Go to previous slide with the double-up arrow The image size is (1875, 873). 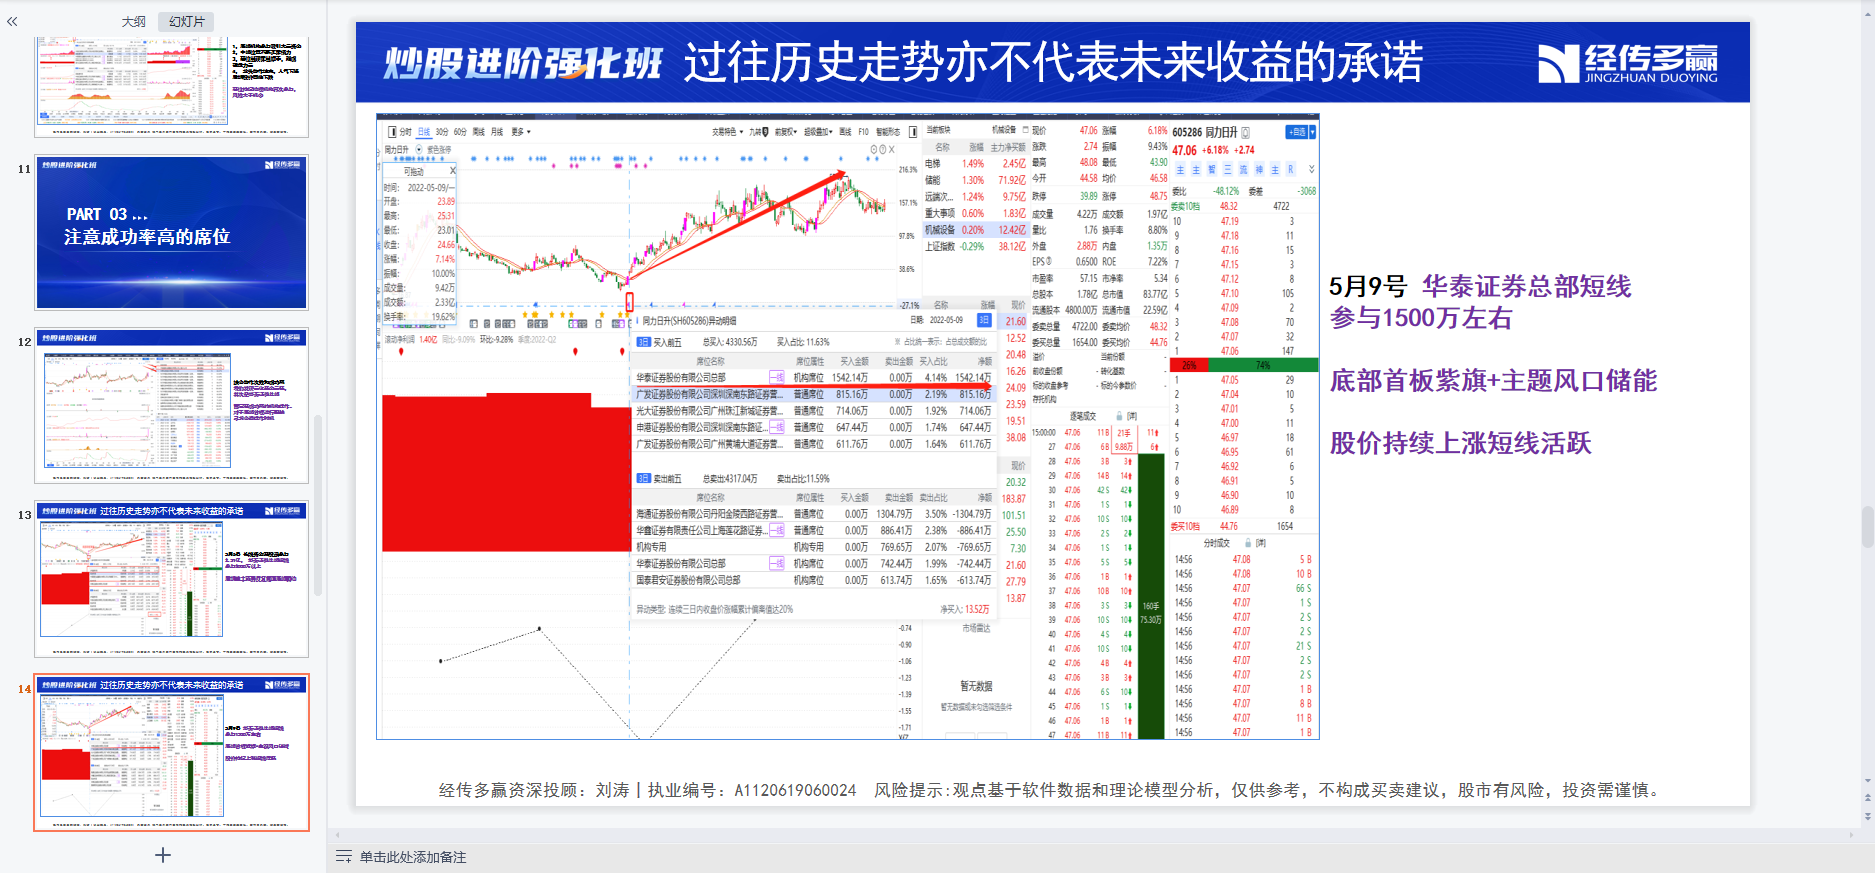pos(1867,799)
